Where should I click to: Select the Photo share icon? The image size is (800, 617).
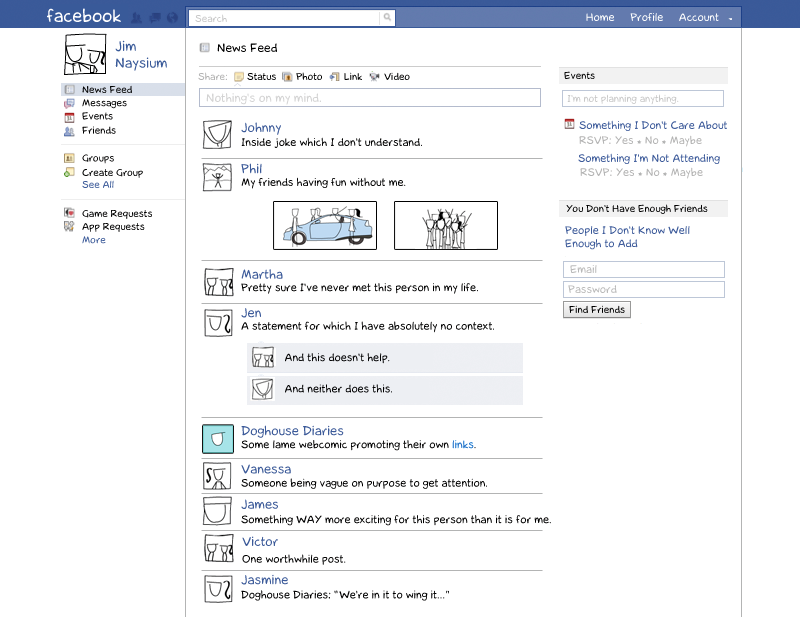click(287, 77)
